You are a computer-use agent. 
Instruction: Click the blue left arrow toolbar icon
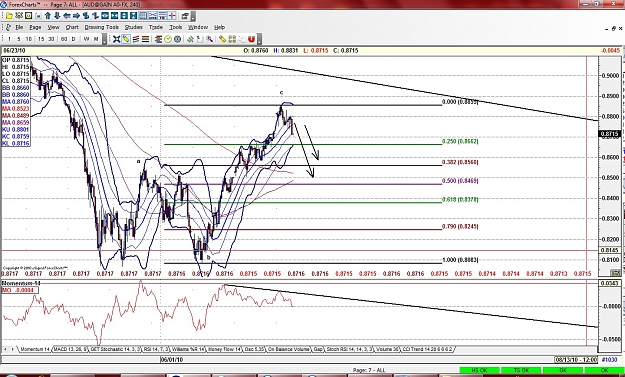tap(67, 16)
